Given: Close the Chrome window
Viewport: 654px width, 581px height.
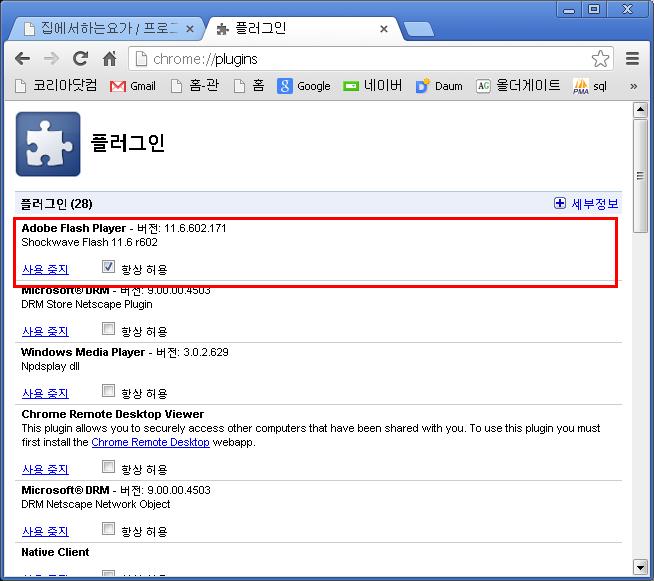Looking at the screenshot, I should coord(628,10).
